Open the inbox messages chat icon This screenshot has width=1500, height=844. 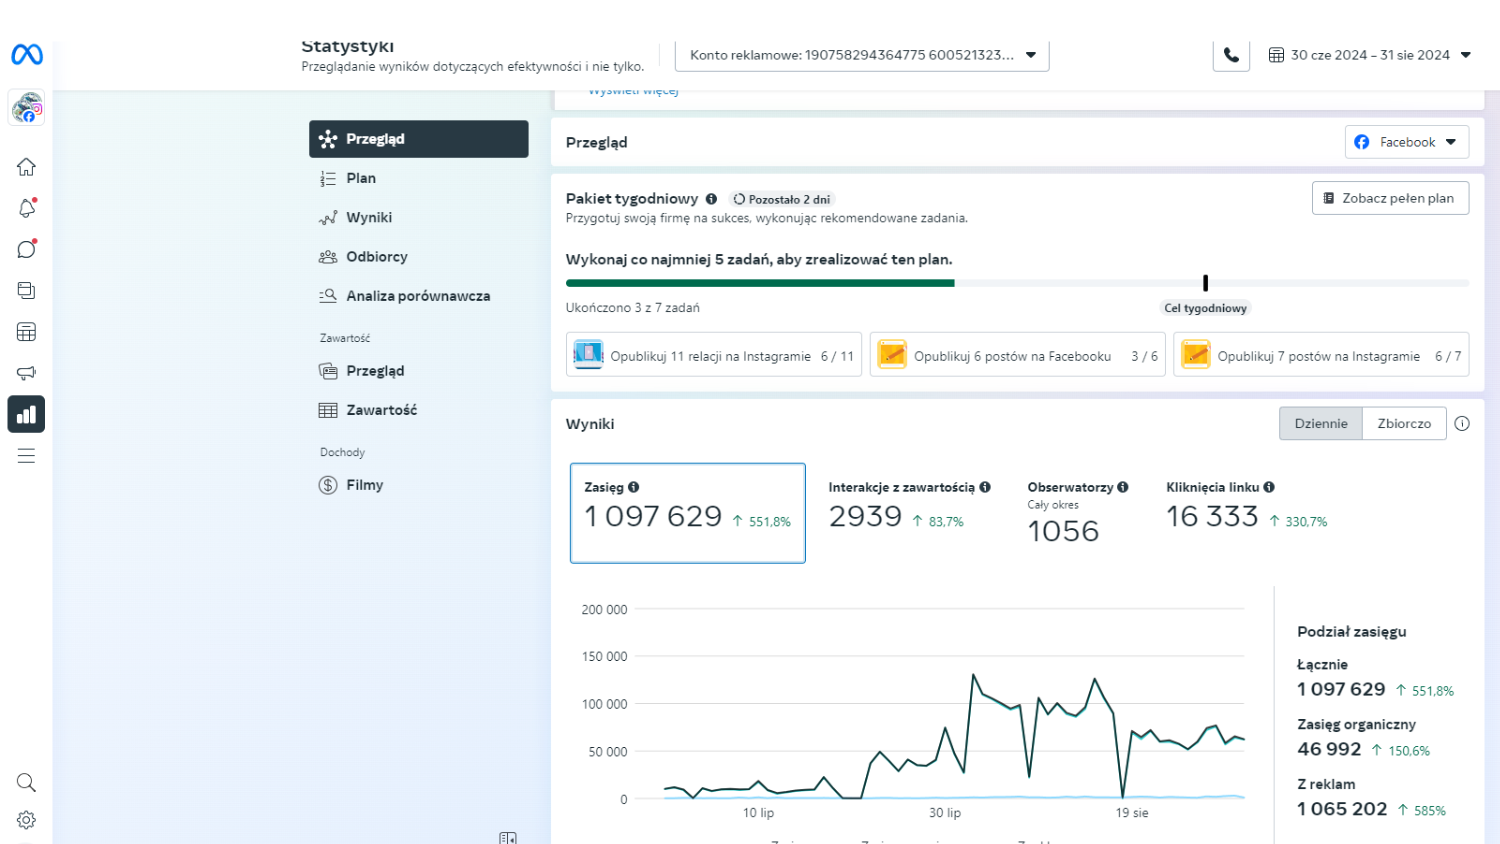click(26, 249)
